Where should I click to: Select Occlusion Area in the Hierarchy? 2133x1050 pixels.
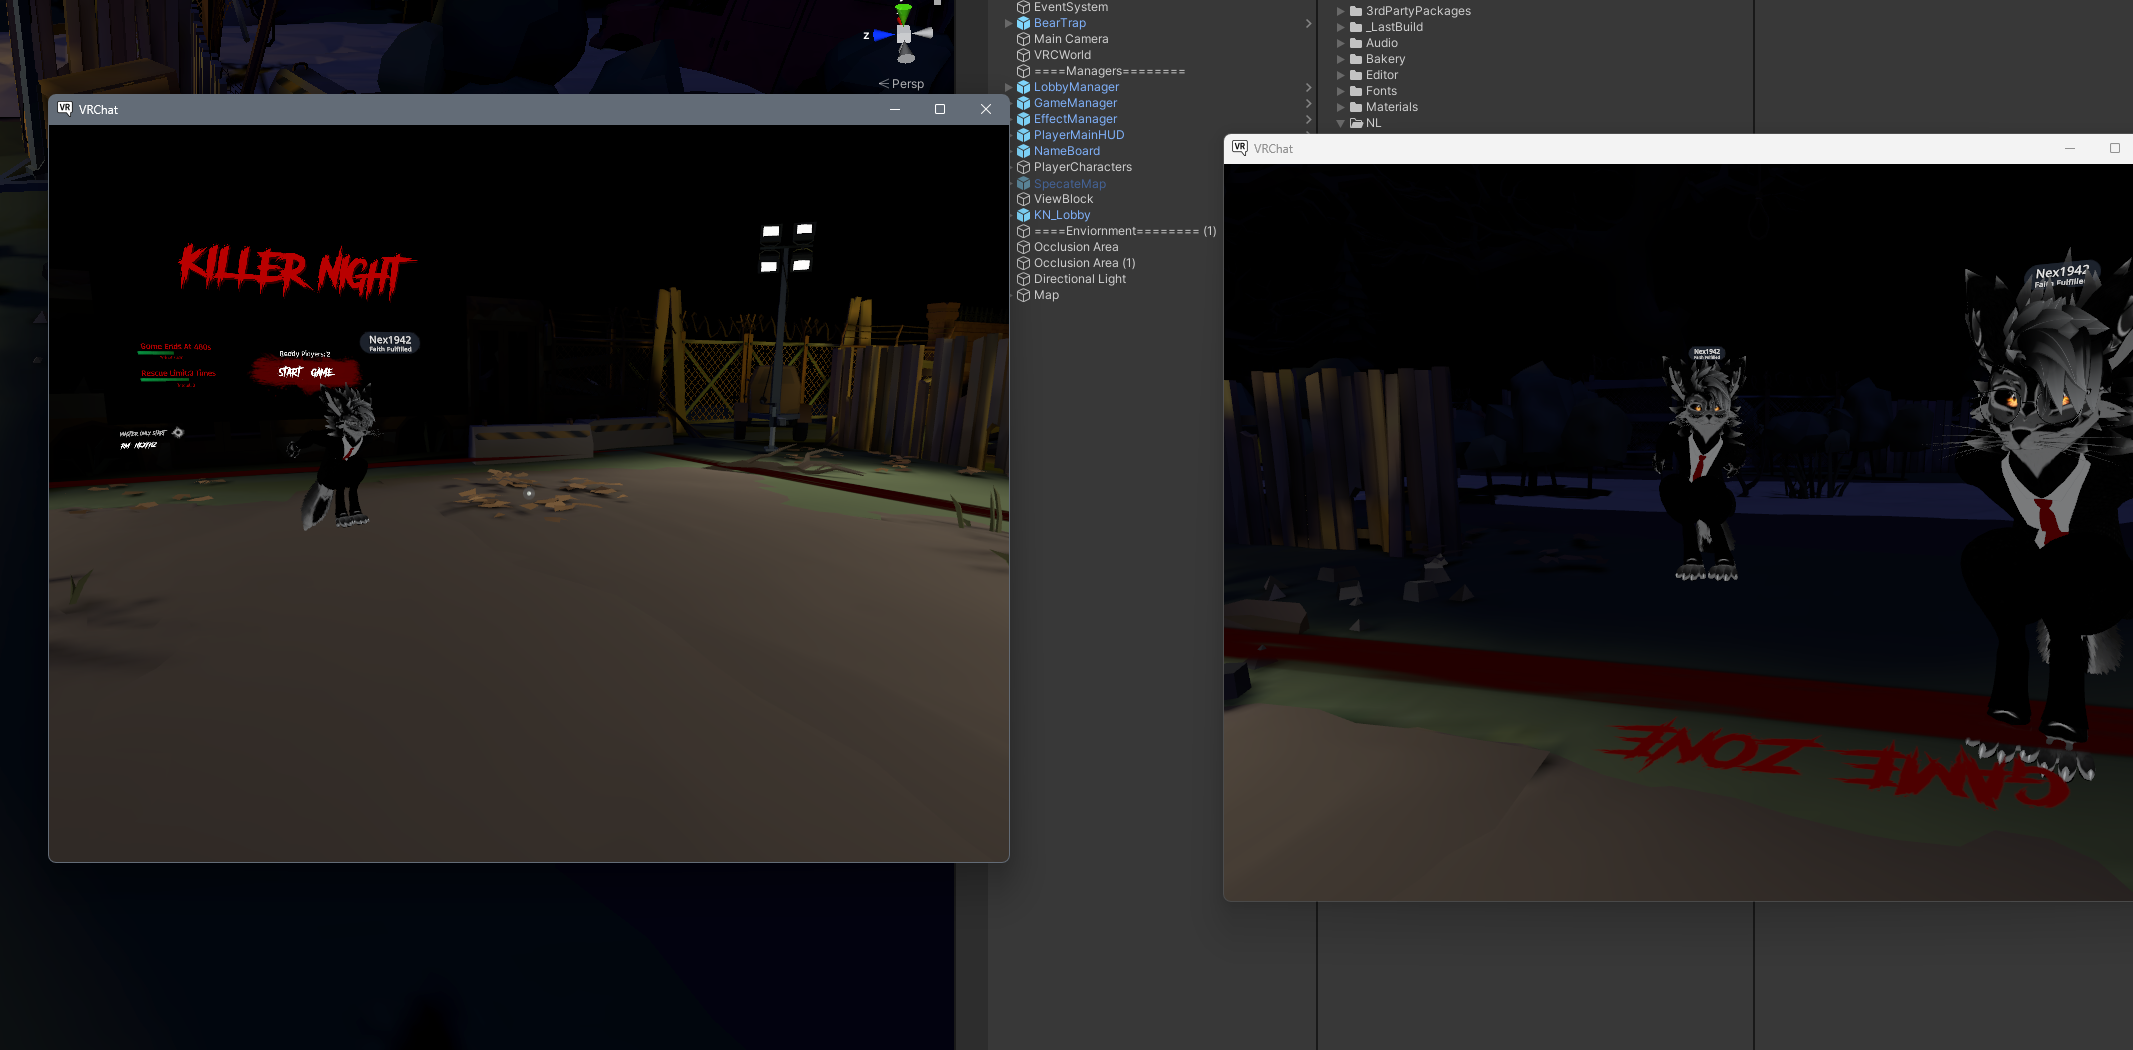point(1076,247)
